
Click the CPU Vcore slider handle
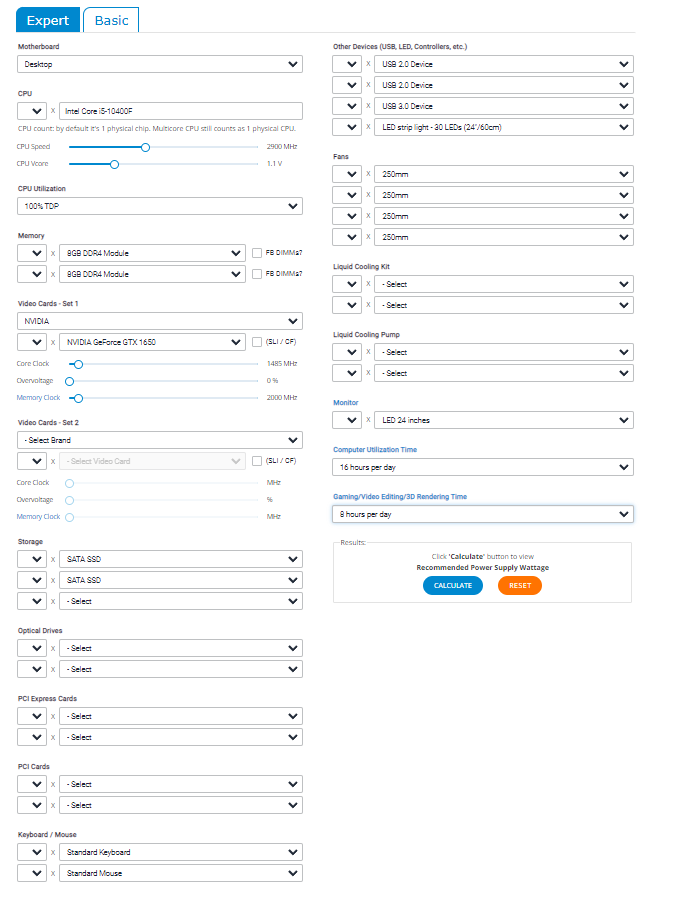pos(114,164)
